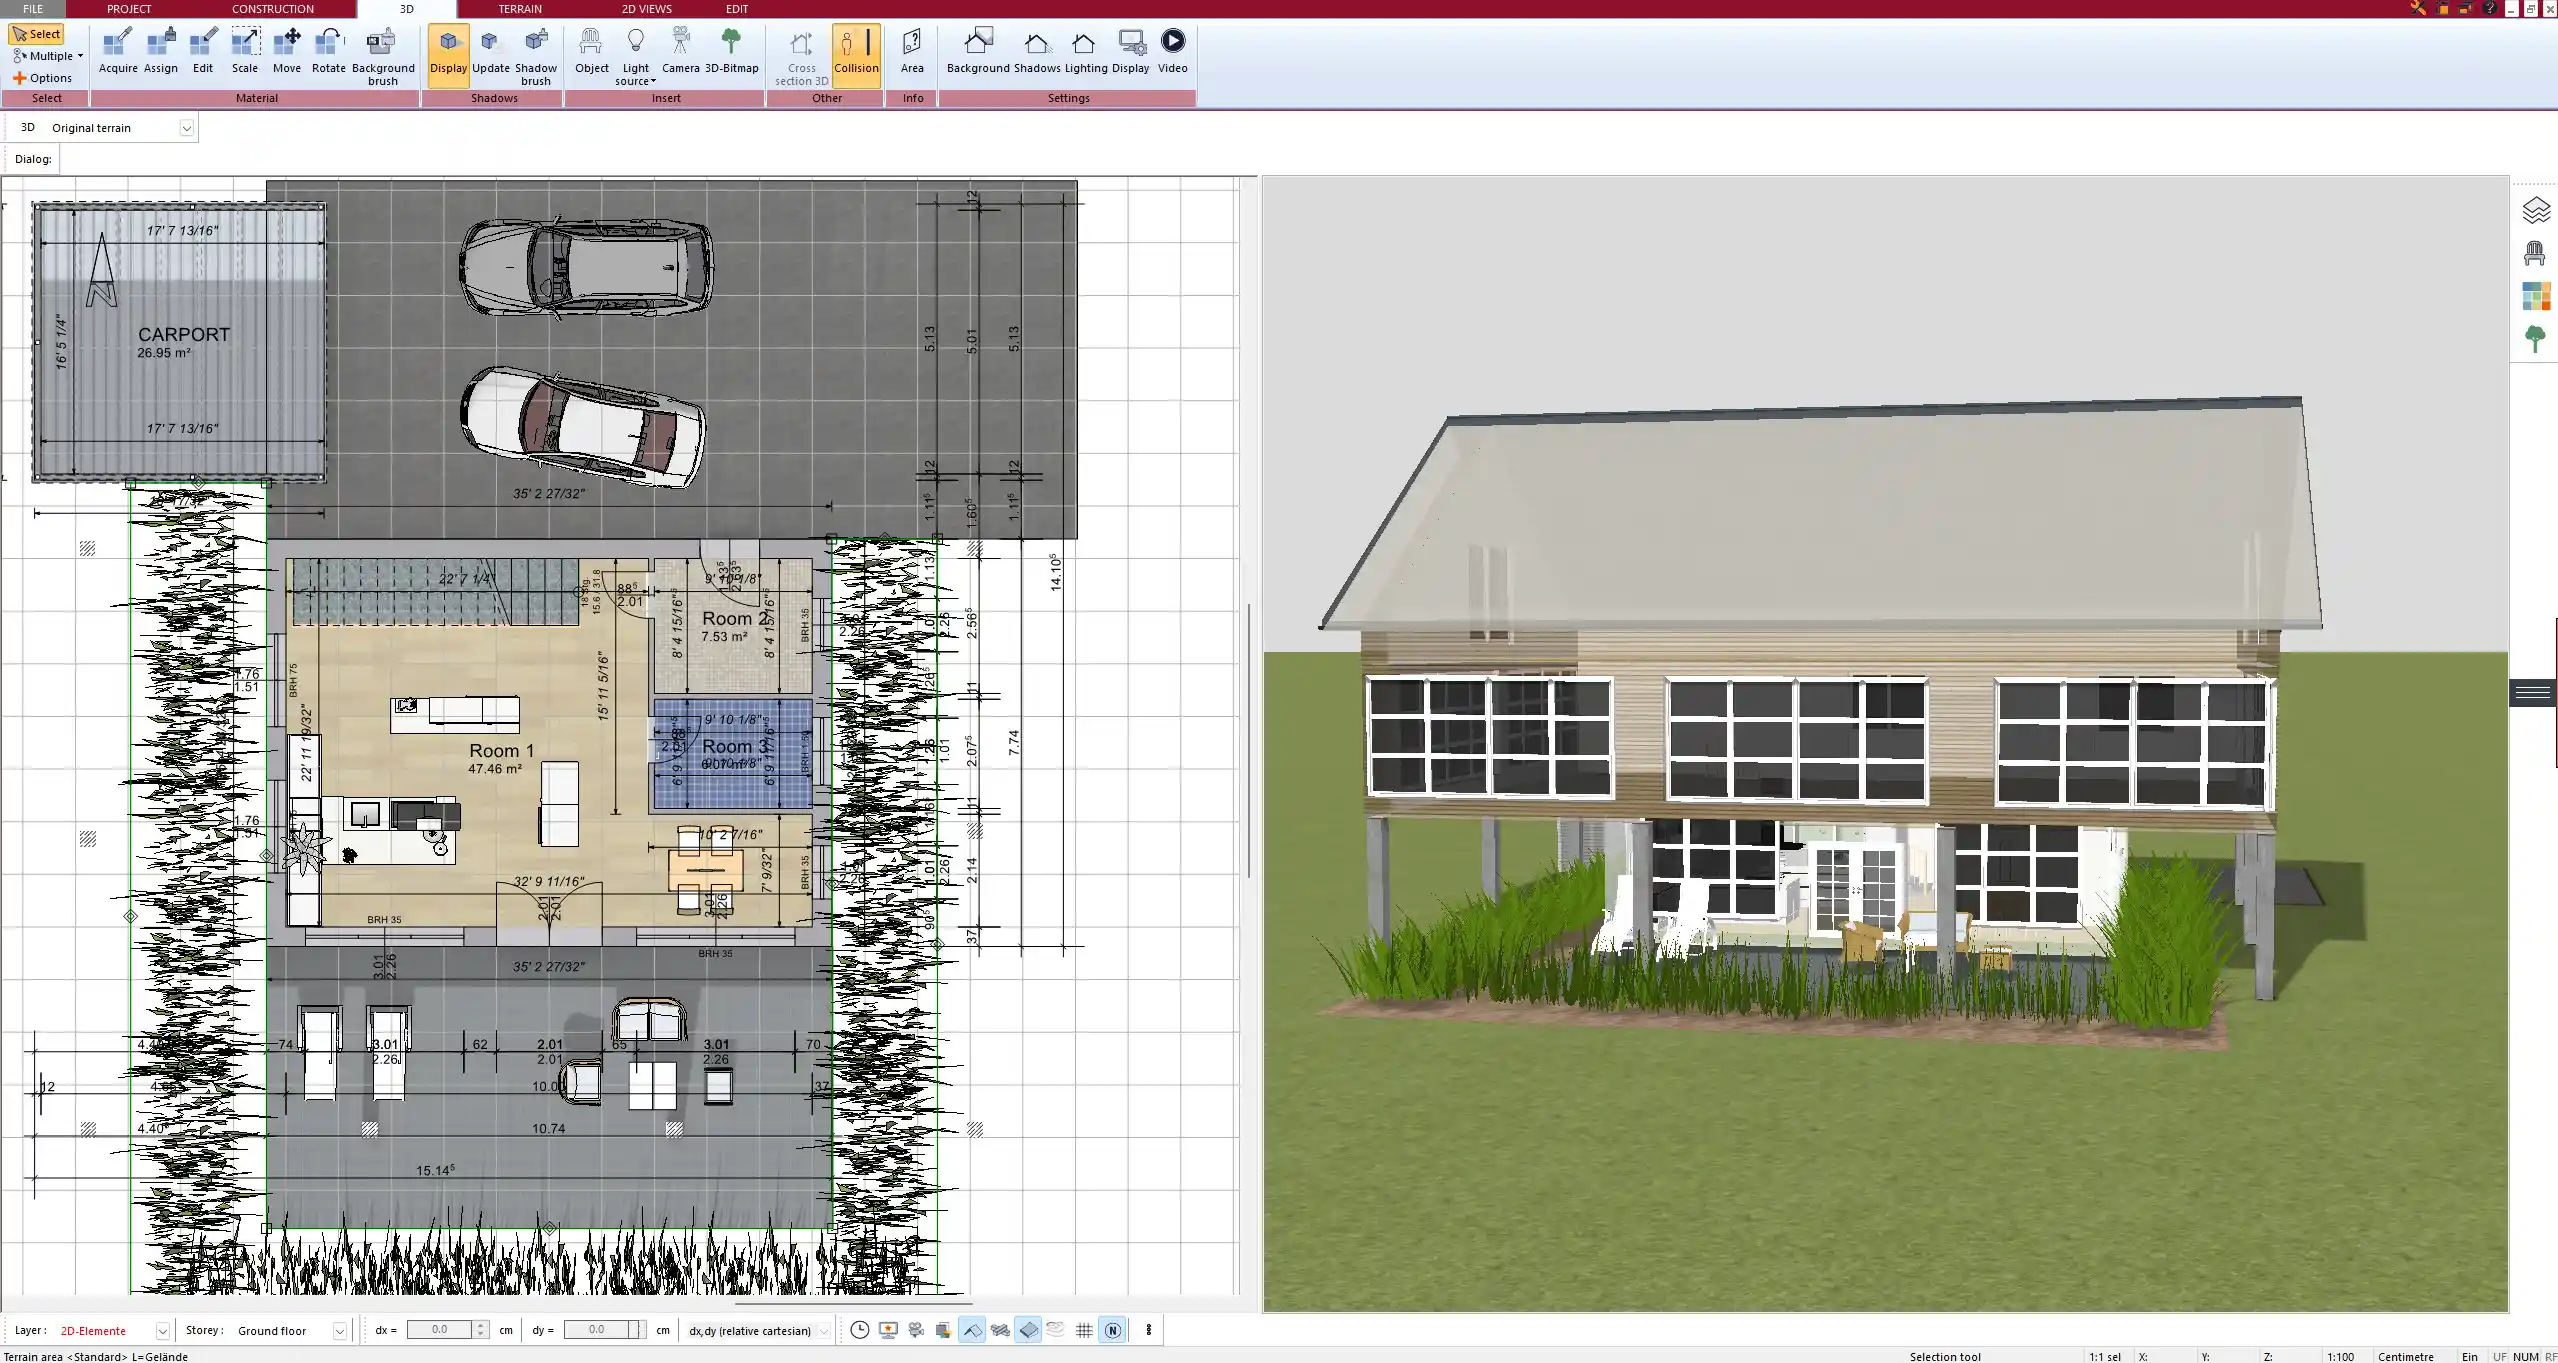The width and height of the screenshot is (2558, 1363).
Task: Click the clock icon in bottom toolbar
Action: (859, 1330)
